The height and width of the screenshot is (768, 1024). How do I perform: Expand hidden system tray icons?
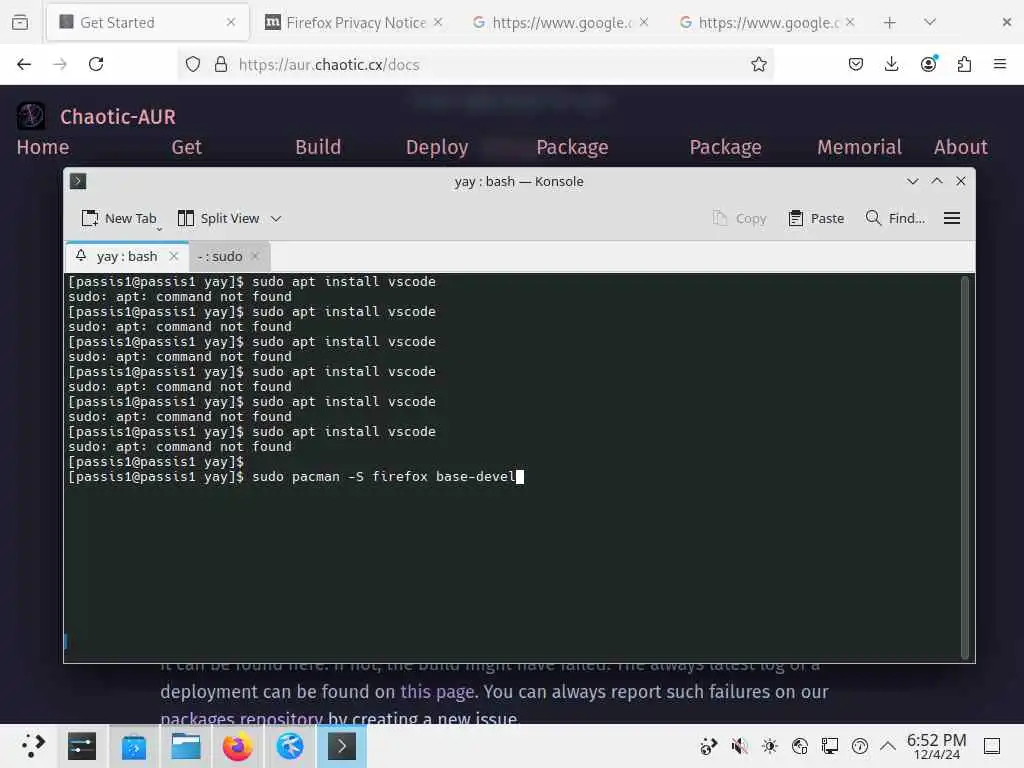click(x=888, y=746)
